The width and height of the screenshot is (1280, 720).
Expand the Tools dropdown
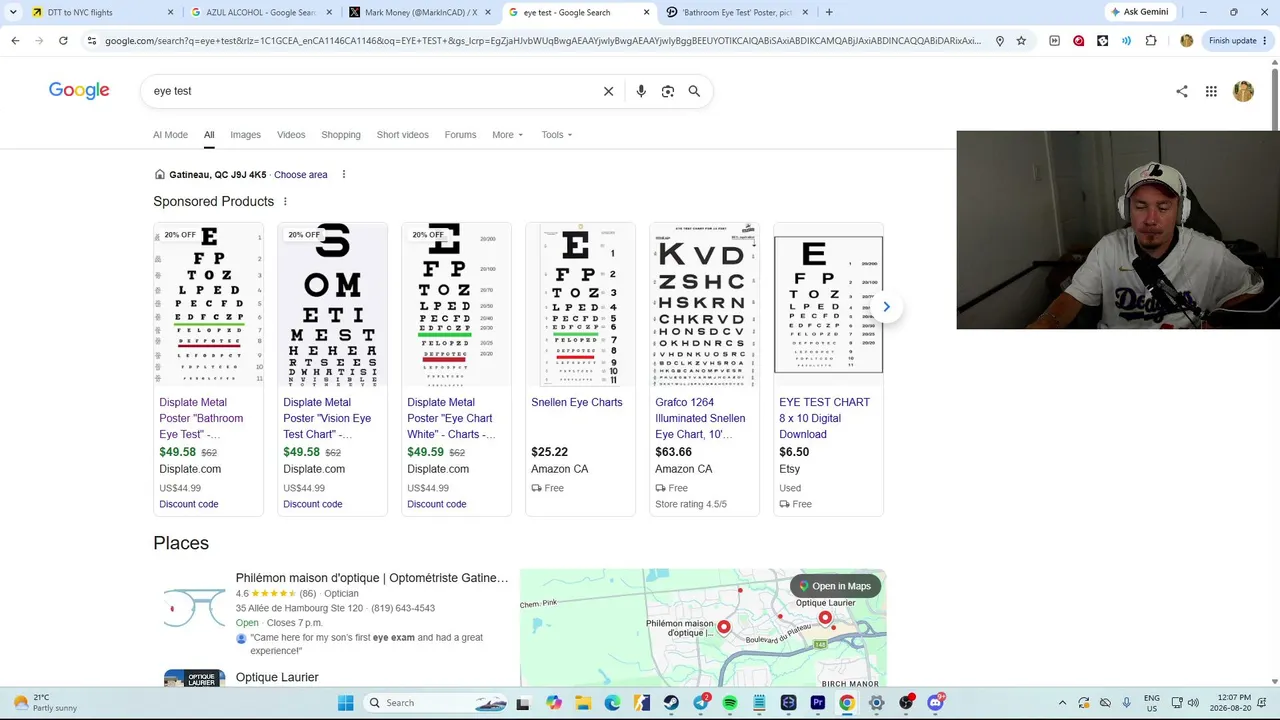557,135
